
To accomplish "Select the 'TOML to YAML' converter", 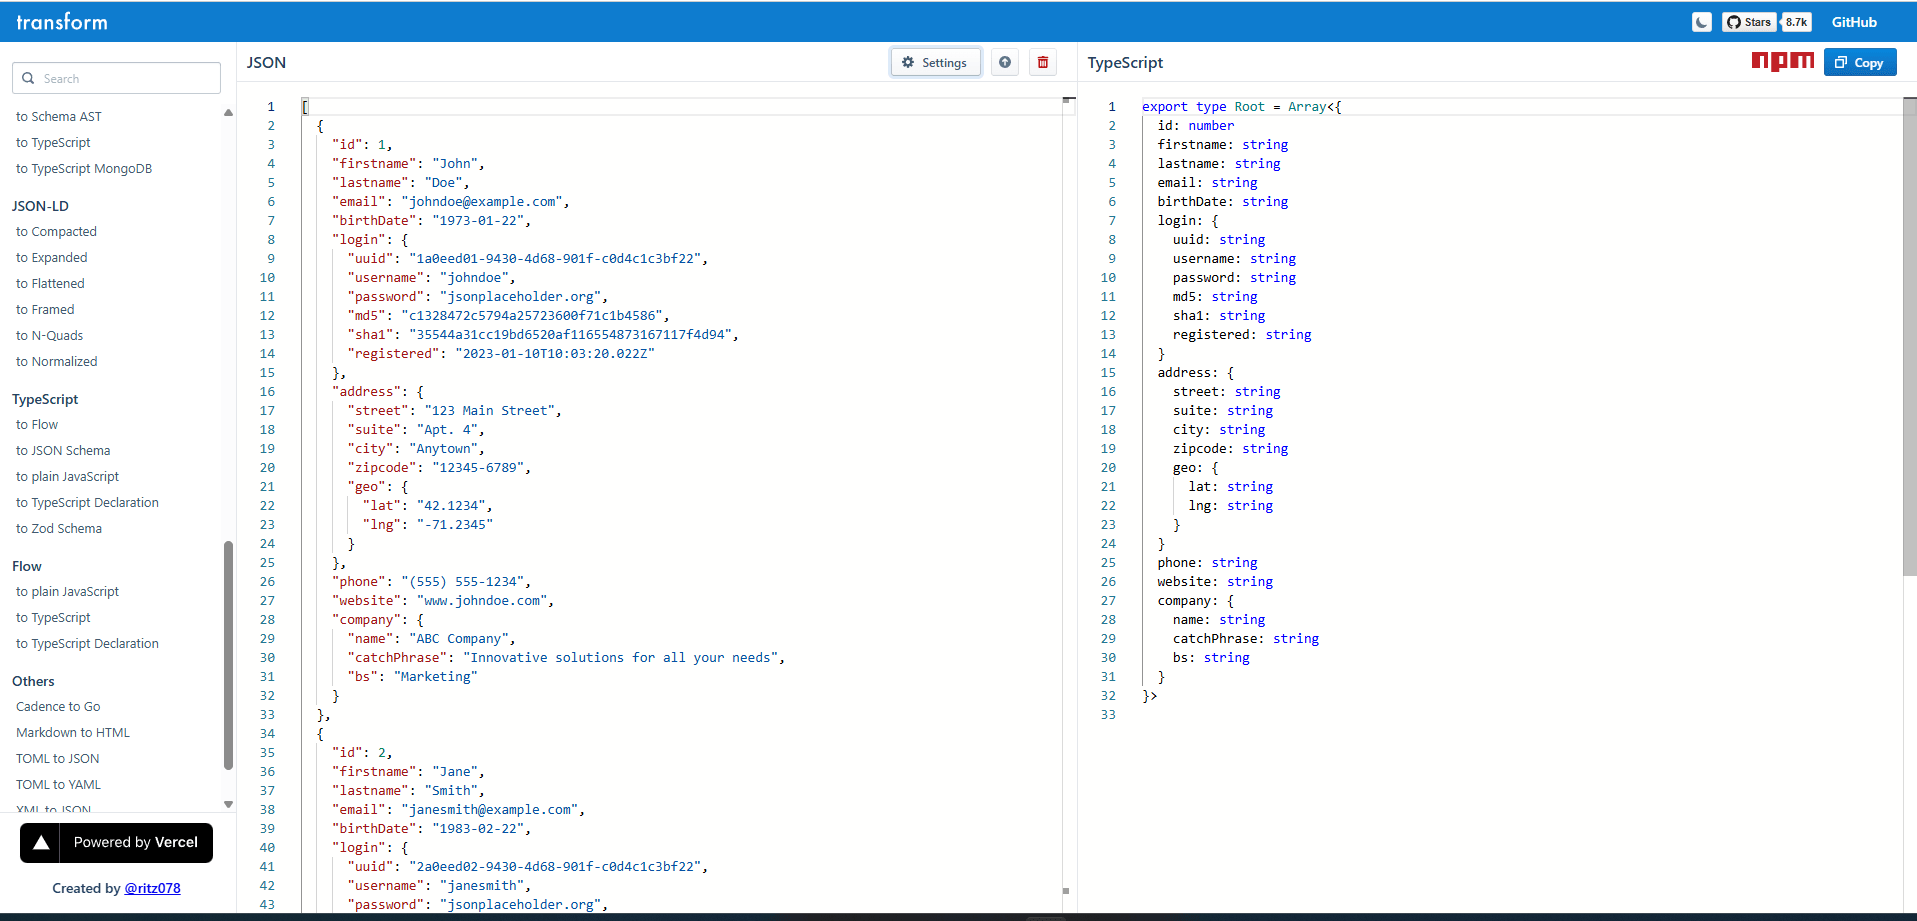I will point(58,784).
